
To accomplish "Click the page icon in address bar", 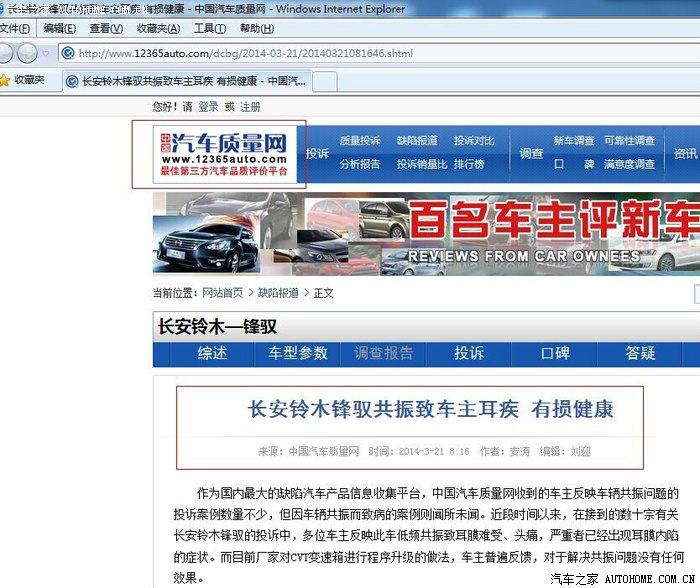I will pyautogui.click(x=68, y=53).
